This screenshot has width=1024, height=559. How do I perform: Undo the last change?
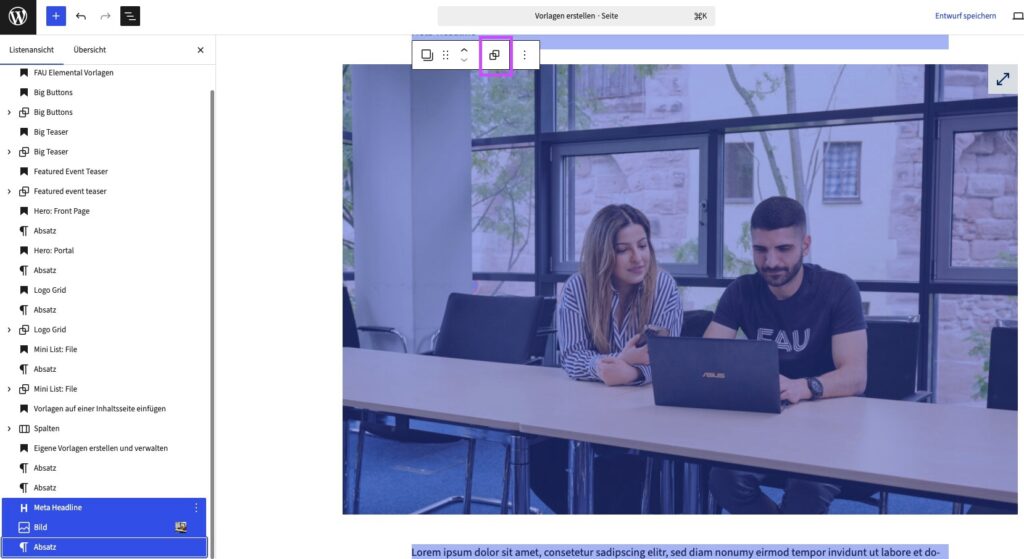[x=81, y=16]
